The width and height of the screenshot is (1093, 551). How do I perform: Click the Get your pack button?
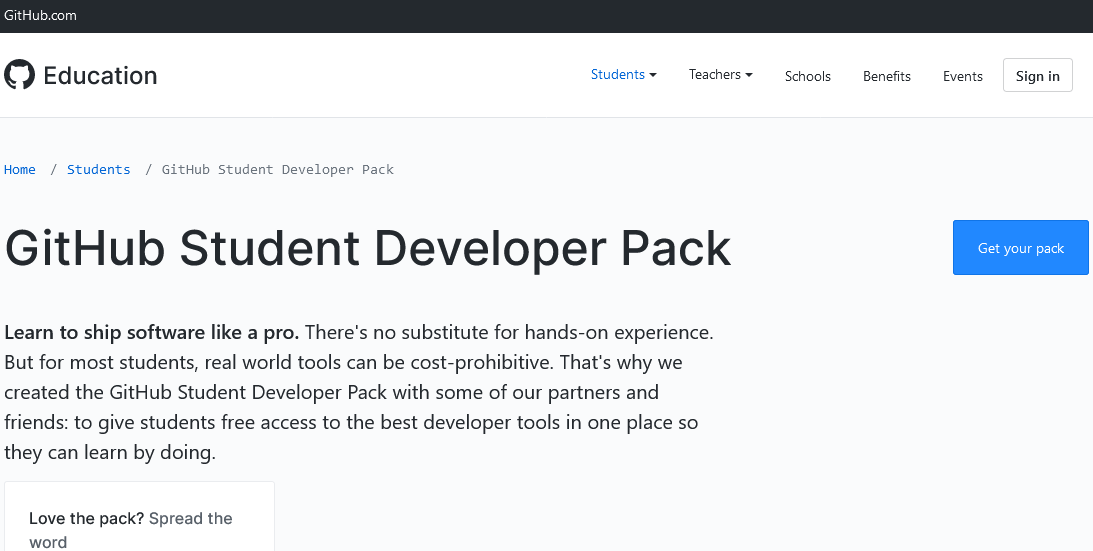(1021, 248)
